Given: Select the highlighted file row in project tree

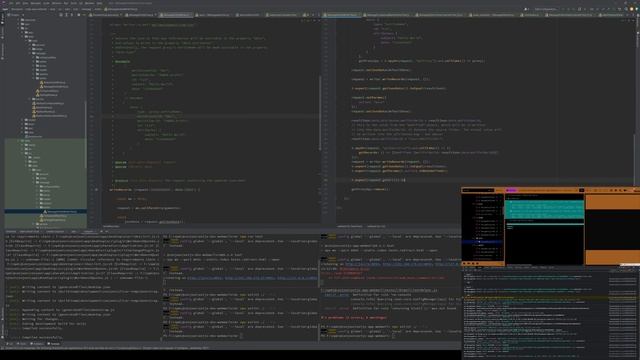Looking at the screenshot, I should (45, 211).
